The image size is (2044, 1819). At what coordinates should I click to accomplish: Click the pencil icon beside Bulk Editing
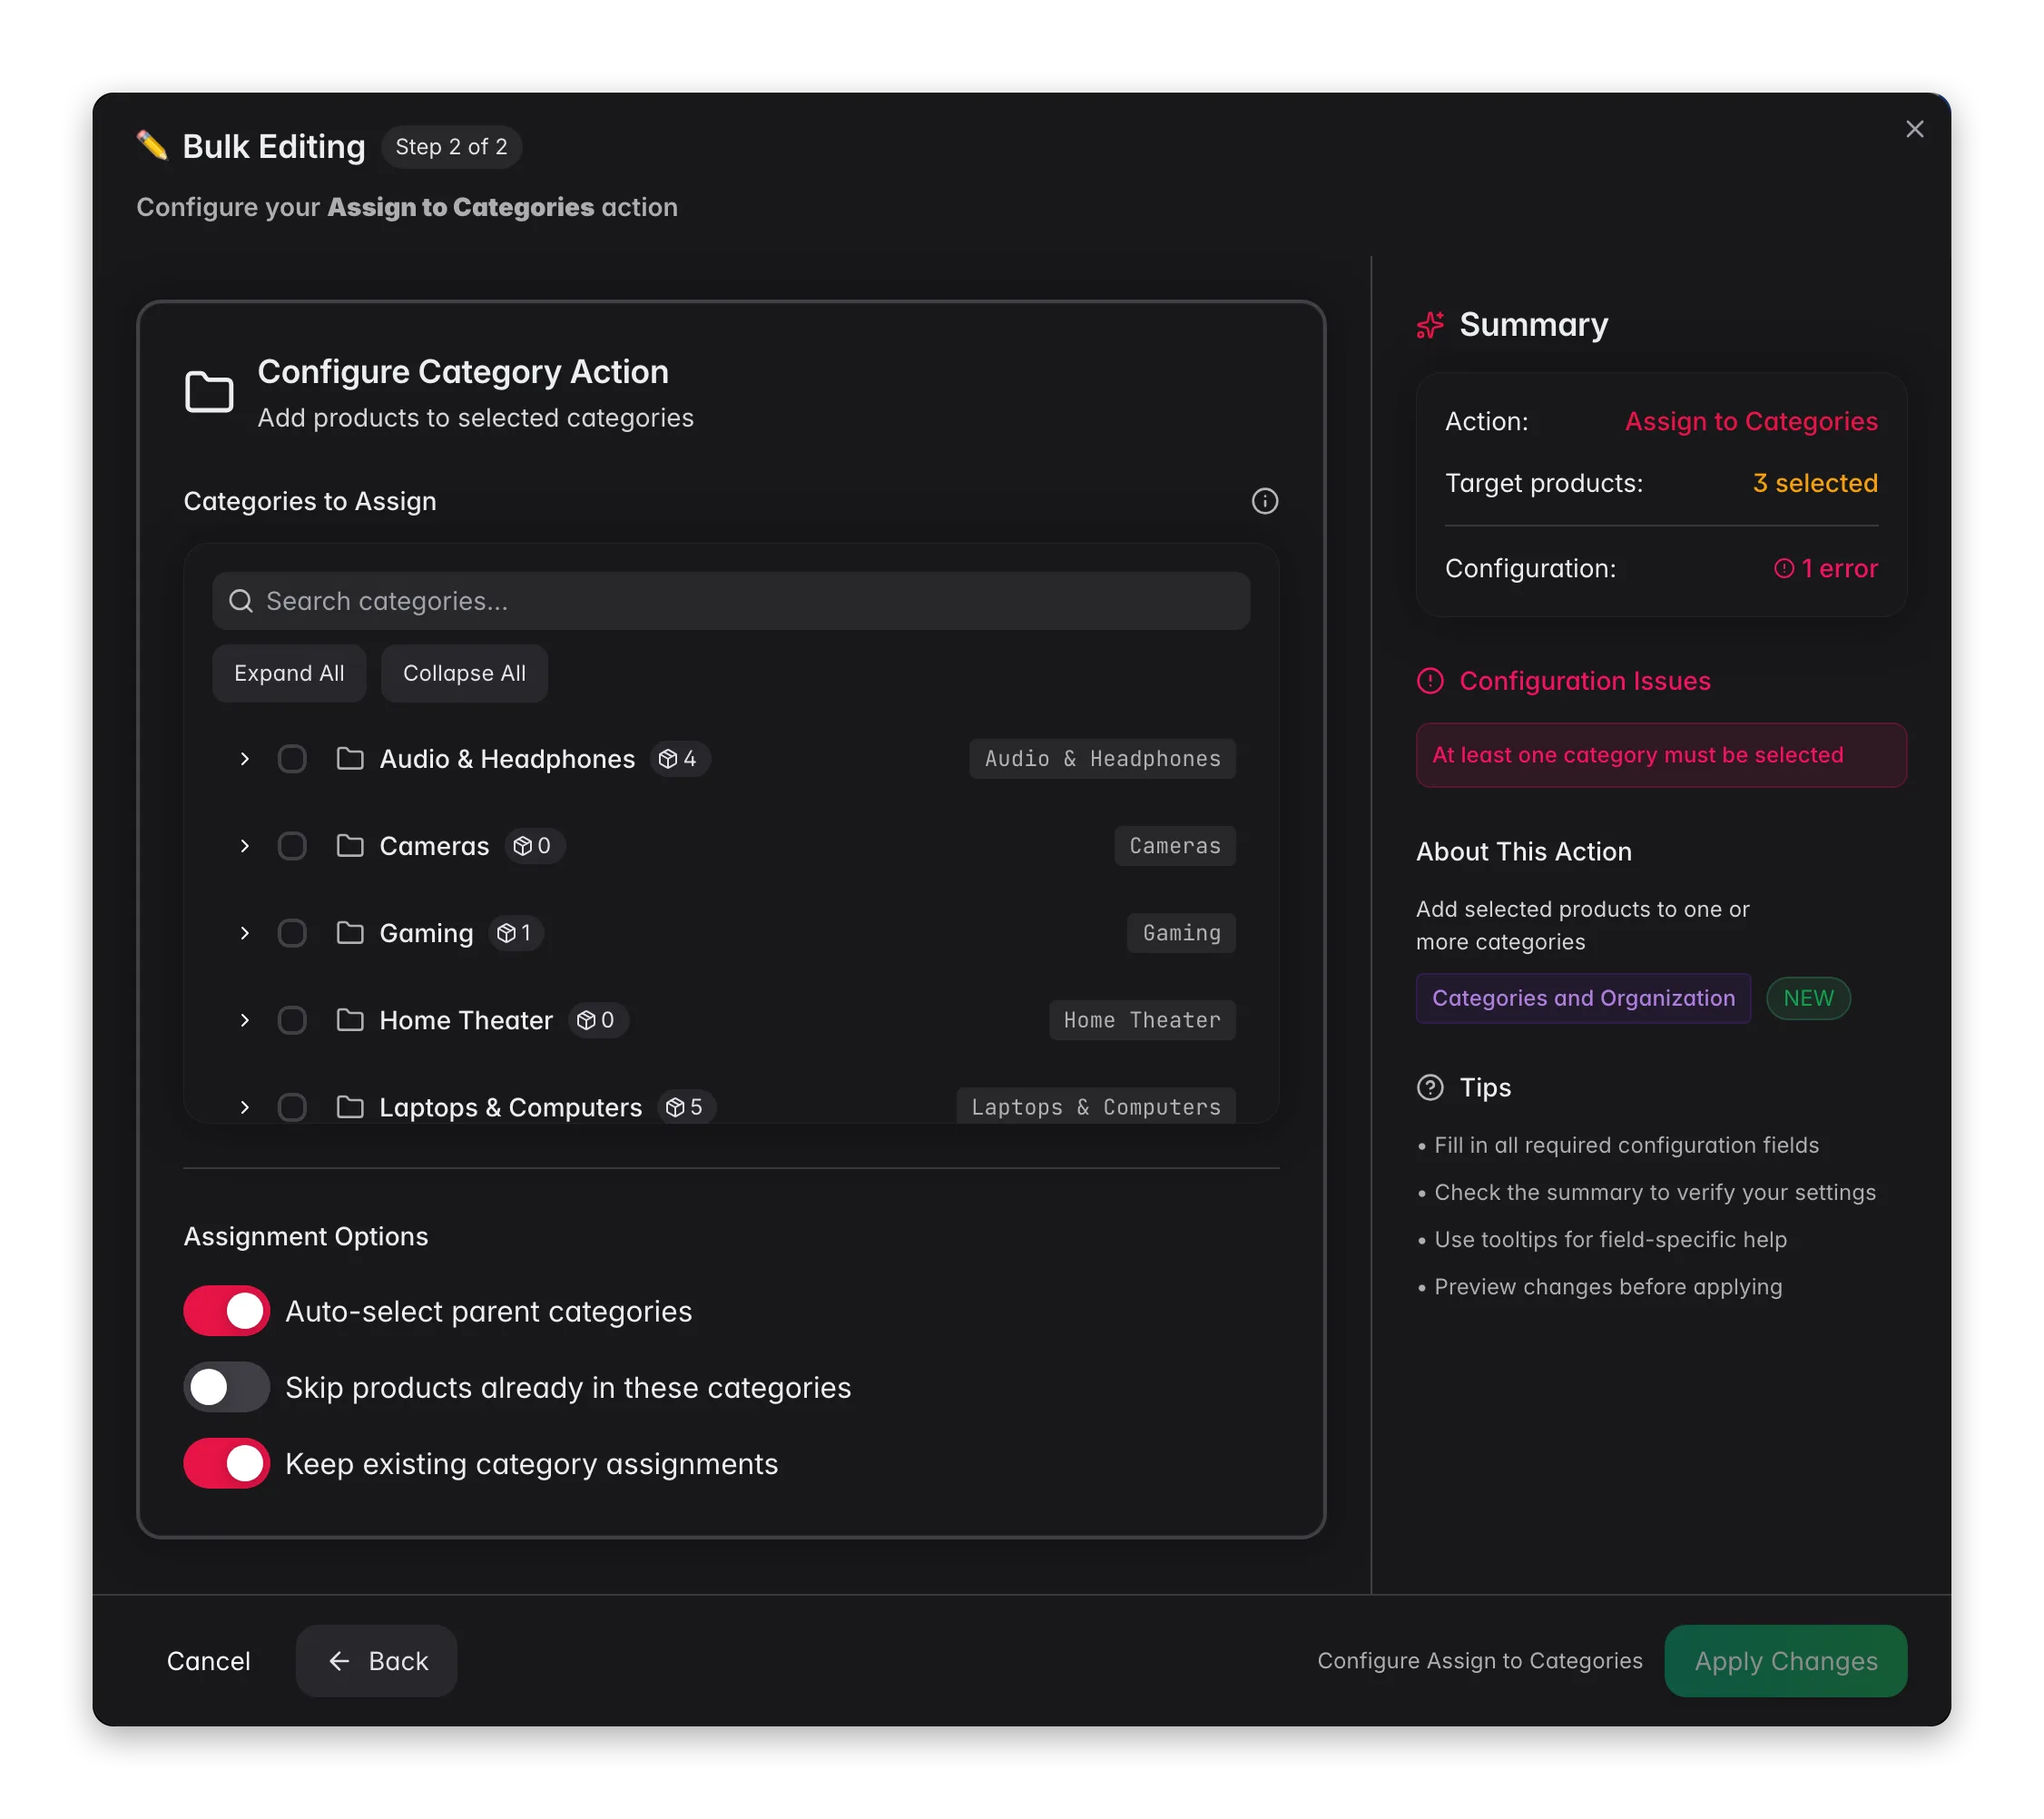(x=152, y=146)
